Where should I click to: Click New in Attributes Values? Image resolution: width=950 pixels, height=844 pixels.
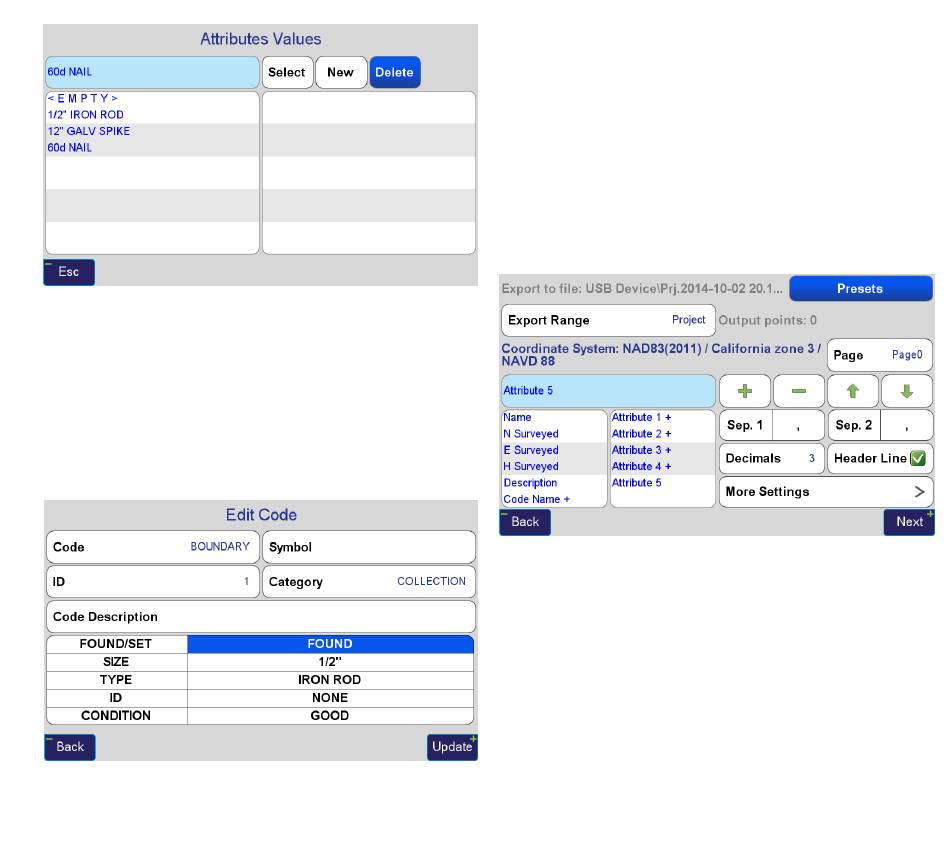(340, 72)
